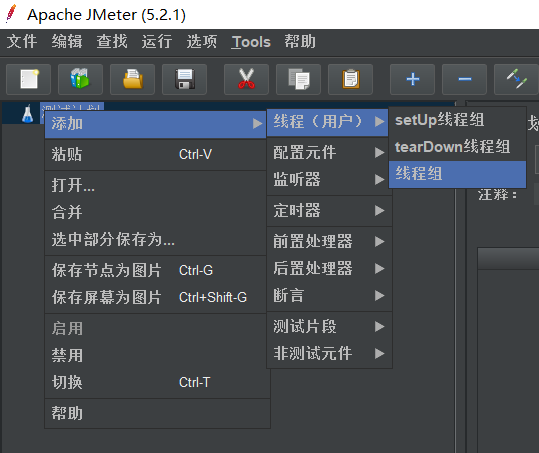Image resolution: width=539 pixels, height=453 pixels.
Task: Expand the 断言 submenu
Action: point(329,295)
